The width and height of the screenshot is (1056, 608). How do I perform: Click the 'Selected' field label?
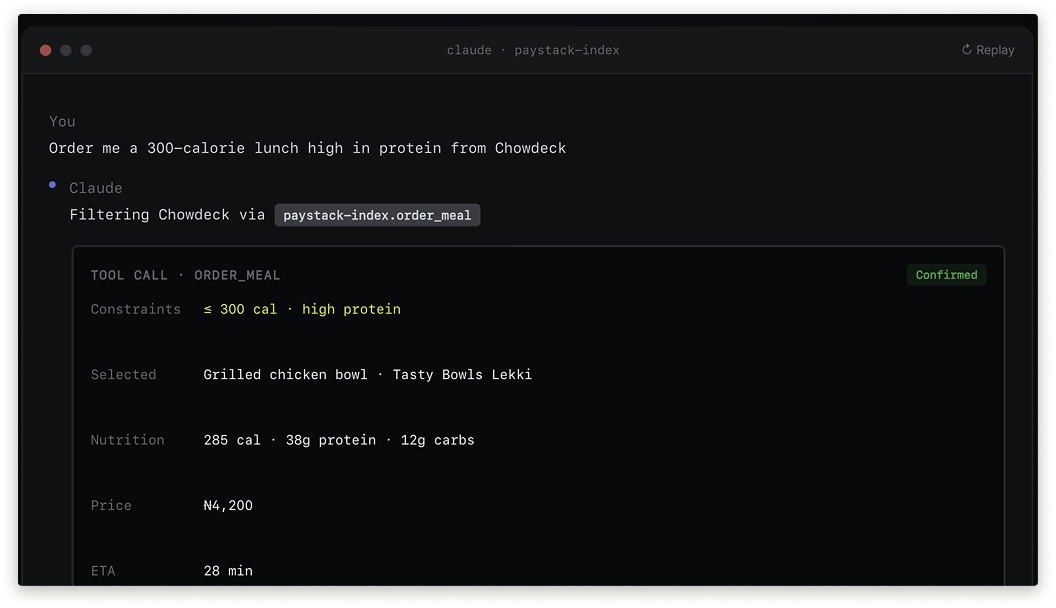pyautogui.click(x=123, y=374)
